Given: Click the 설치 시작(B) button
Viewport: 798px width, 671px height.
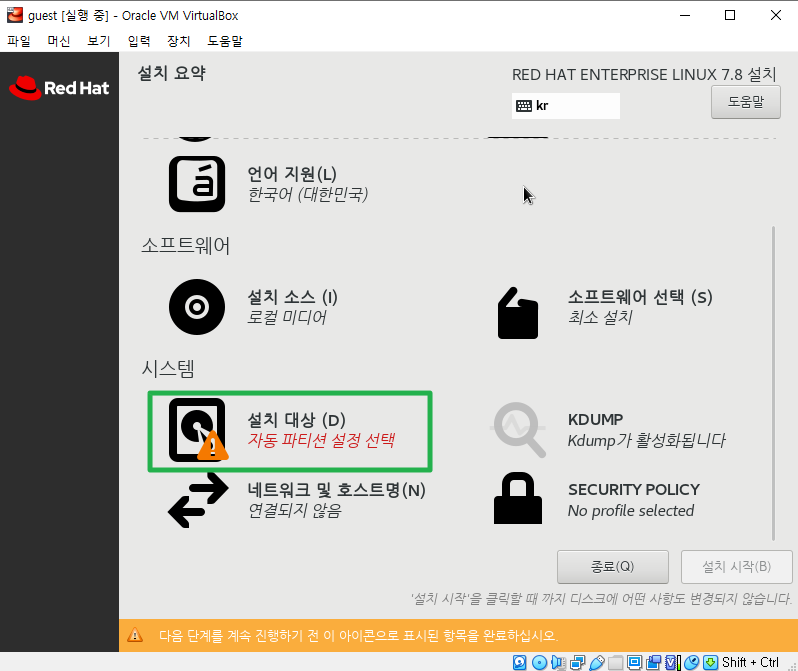Looking at the screenshot, I should (736, 567).
